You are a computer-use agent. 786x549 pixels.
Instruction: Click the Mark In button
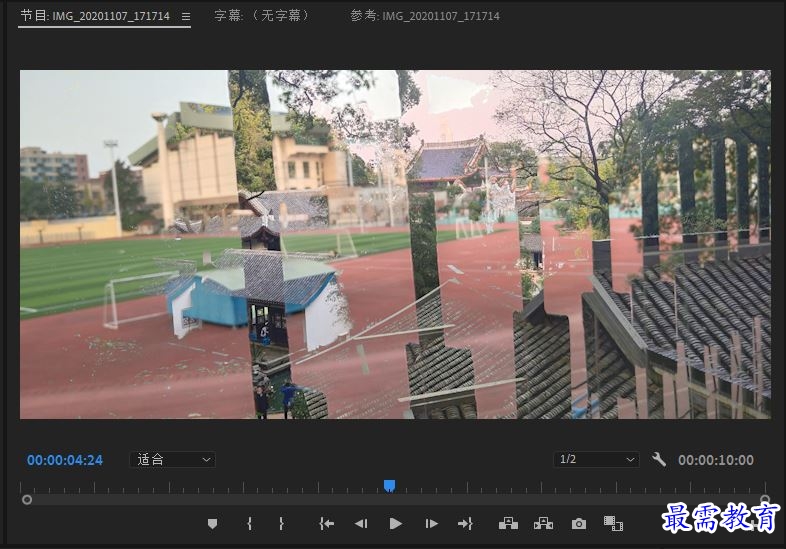coord(250,524)
